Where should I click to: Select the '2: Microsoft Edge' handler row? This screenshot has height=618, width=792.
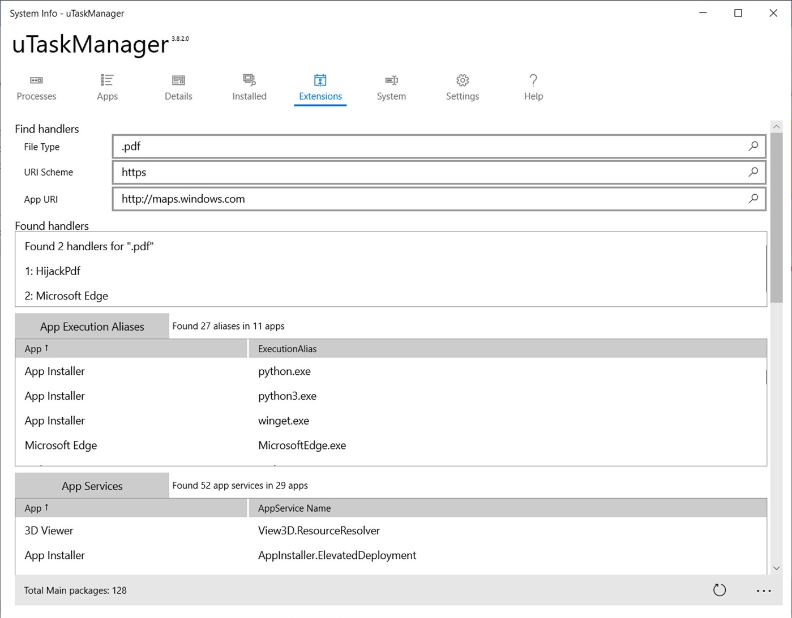(x=390, y=296)
